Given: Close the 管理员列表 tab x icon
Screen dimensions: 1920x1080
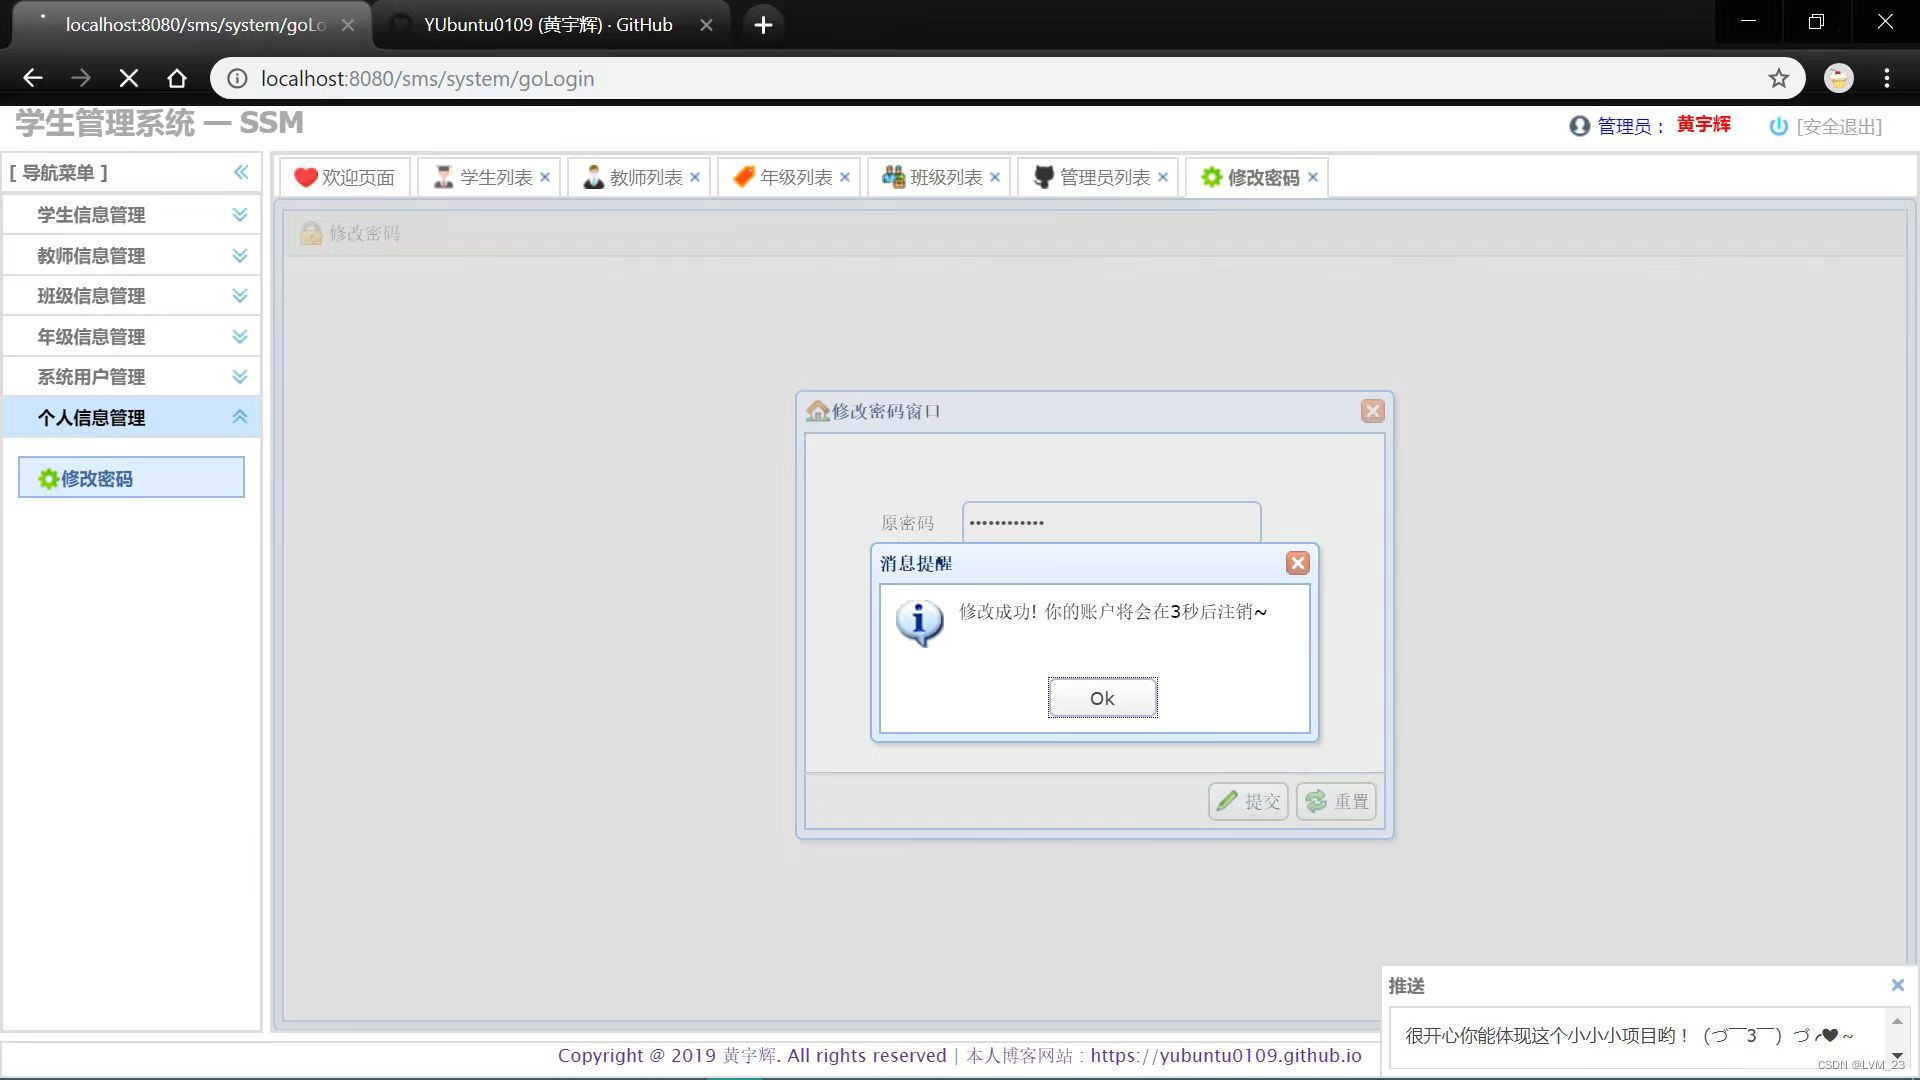Looking at the screenshot, I should 1163,178.
